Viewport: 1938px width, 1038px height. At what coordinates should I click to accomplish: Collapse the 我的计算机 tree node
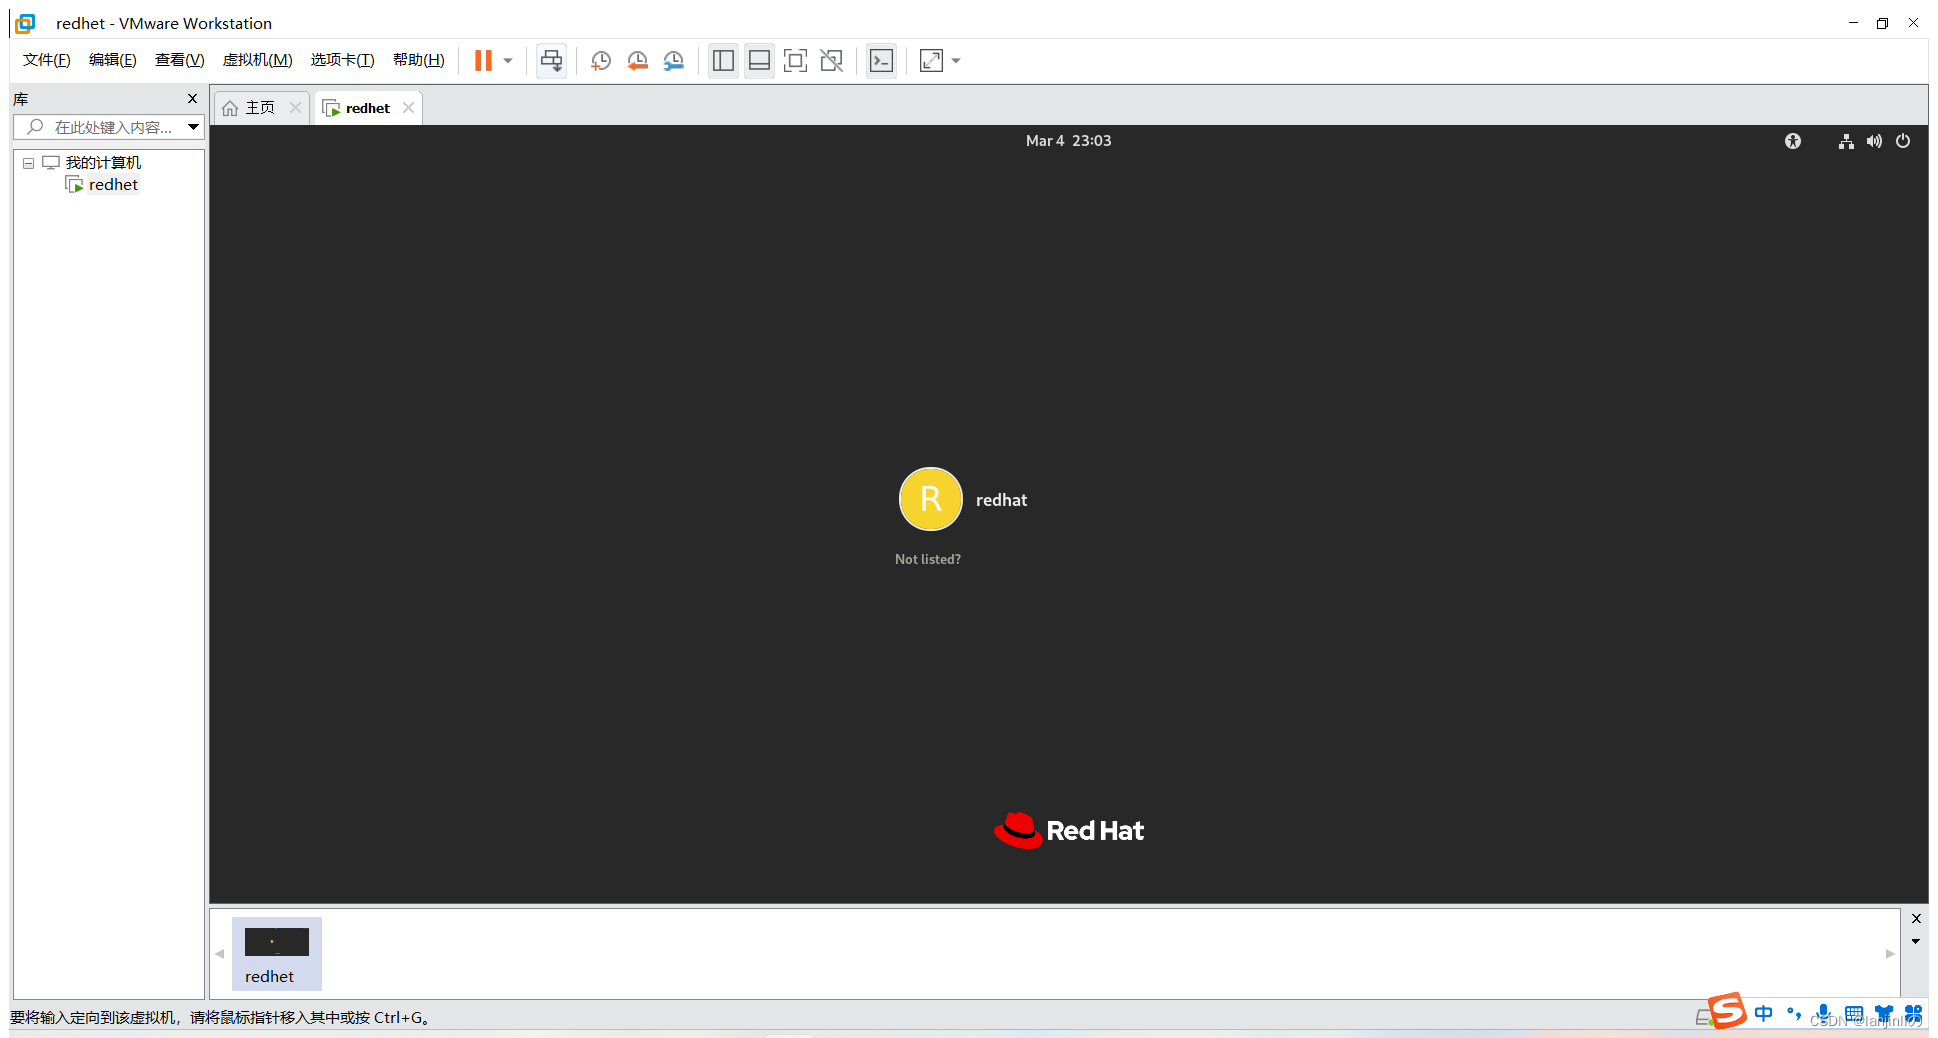[28, 163]
